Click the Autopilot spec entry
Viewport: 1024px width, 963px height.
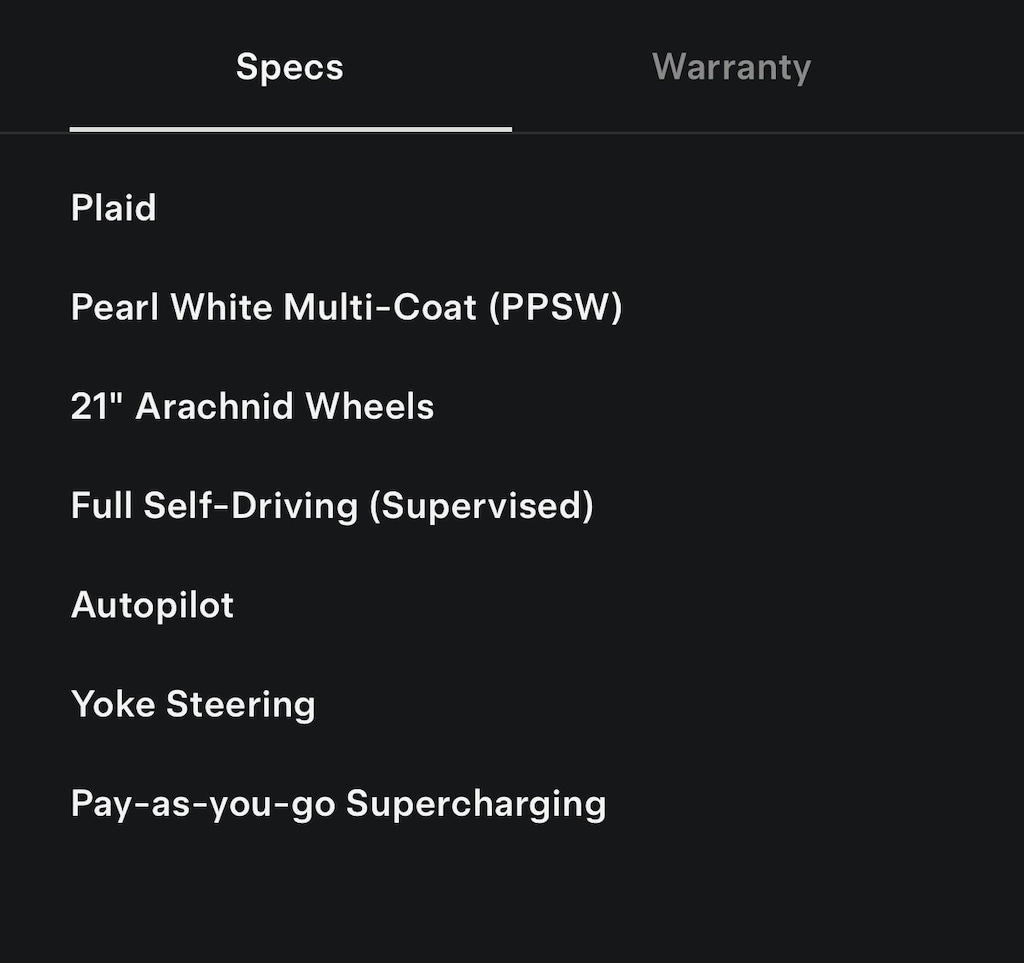coord(152,605)
